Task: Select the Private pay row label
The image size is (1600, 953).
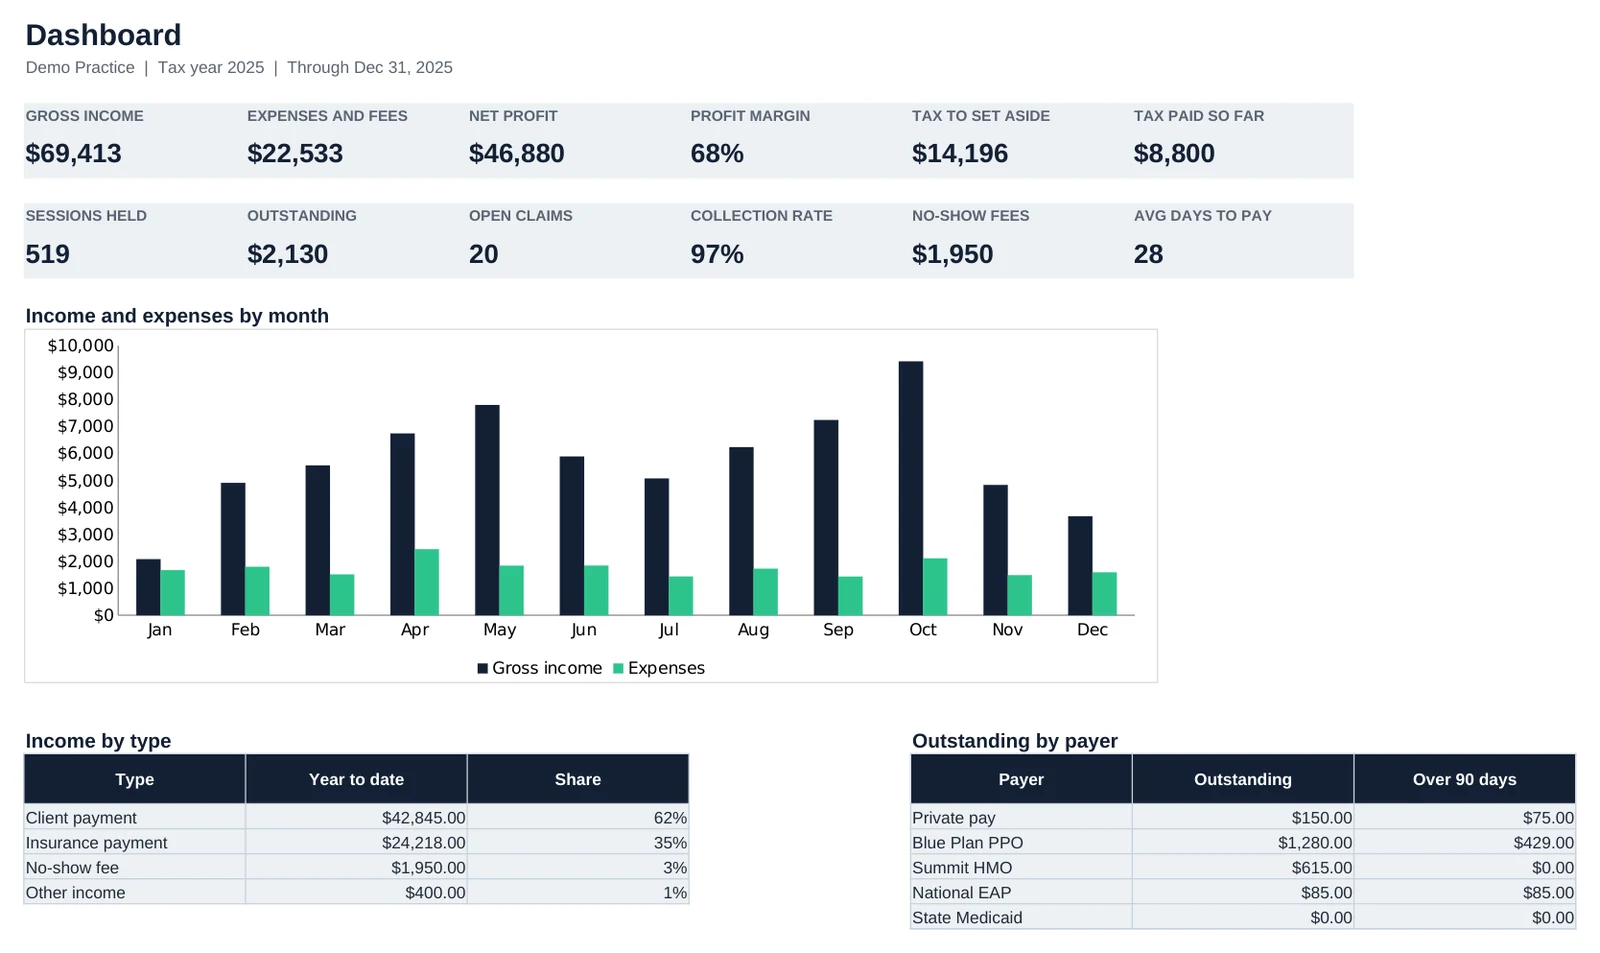Action: pyautogui.click(x=954, y=818)
